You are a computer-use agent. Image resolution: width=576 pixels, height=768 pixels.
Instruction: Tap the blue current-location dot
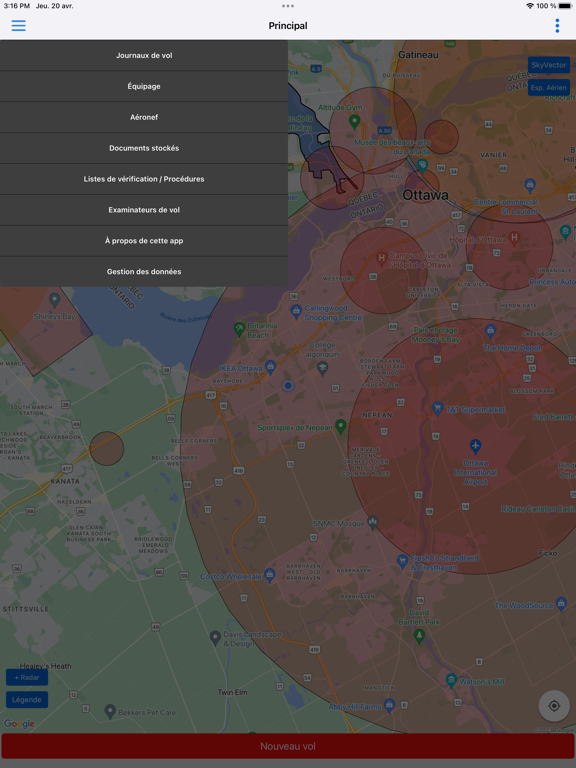pos(288,385)
